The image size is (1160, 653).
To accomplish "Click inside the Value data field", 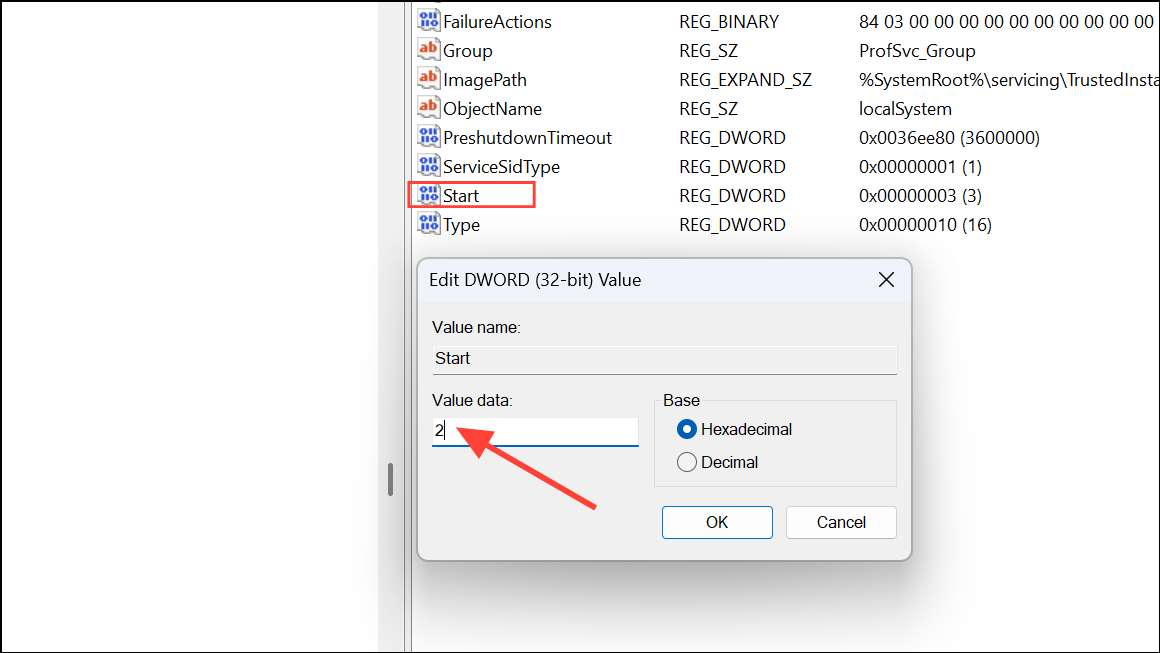I will (535, 431).
